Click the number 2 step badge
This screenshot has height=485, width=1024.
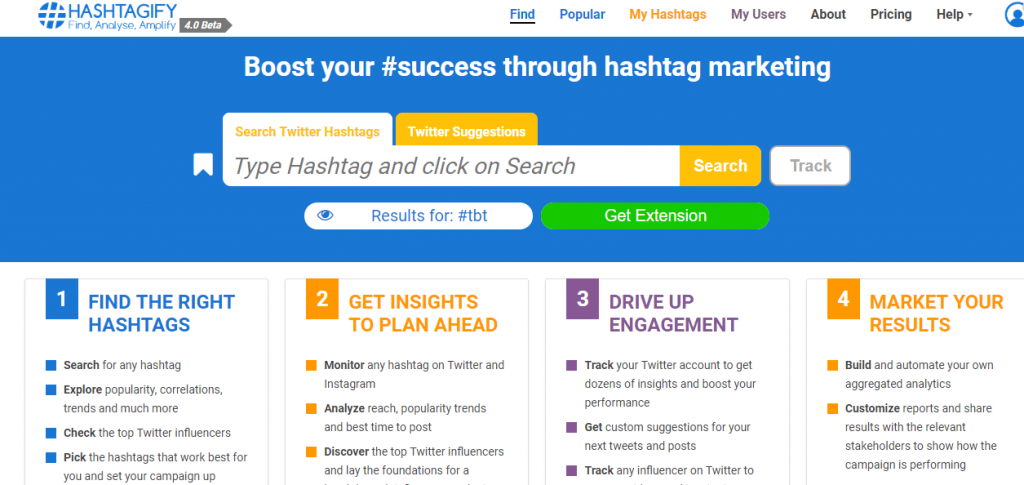(x=322, y=299)
